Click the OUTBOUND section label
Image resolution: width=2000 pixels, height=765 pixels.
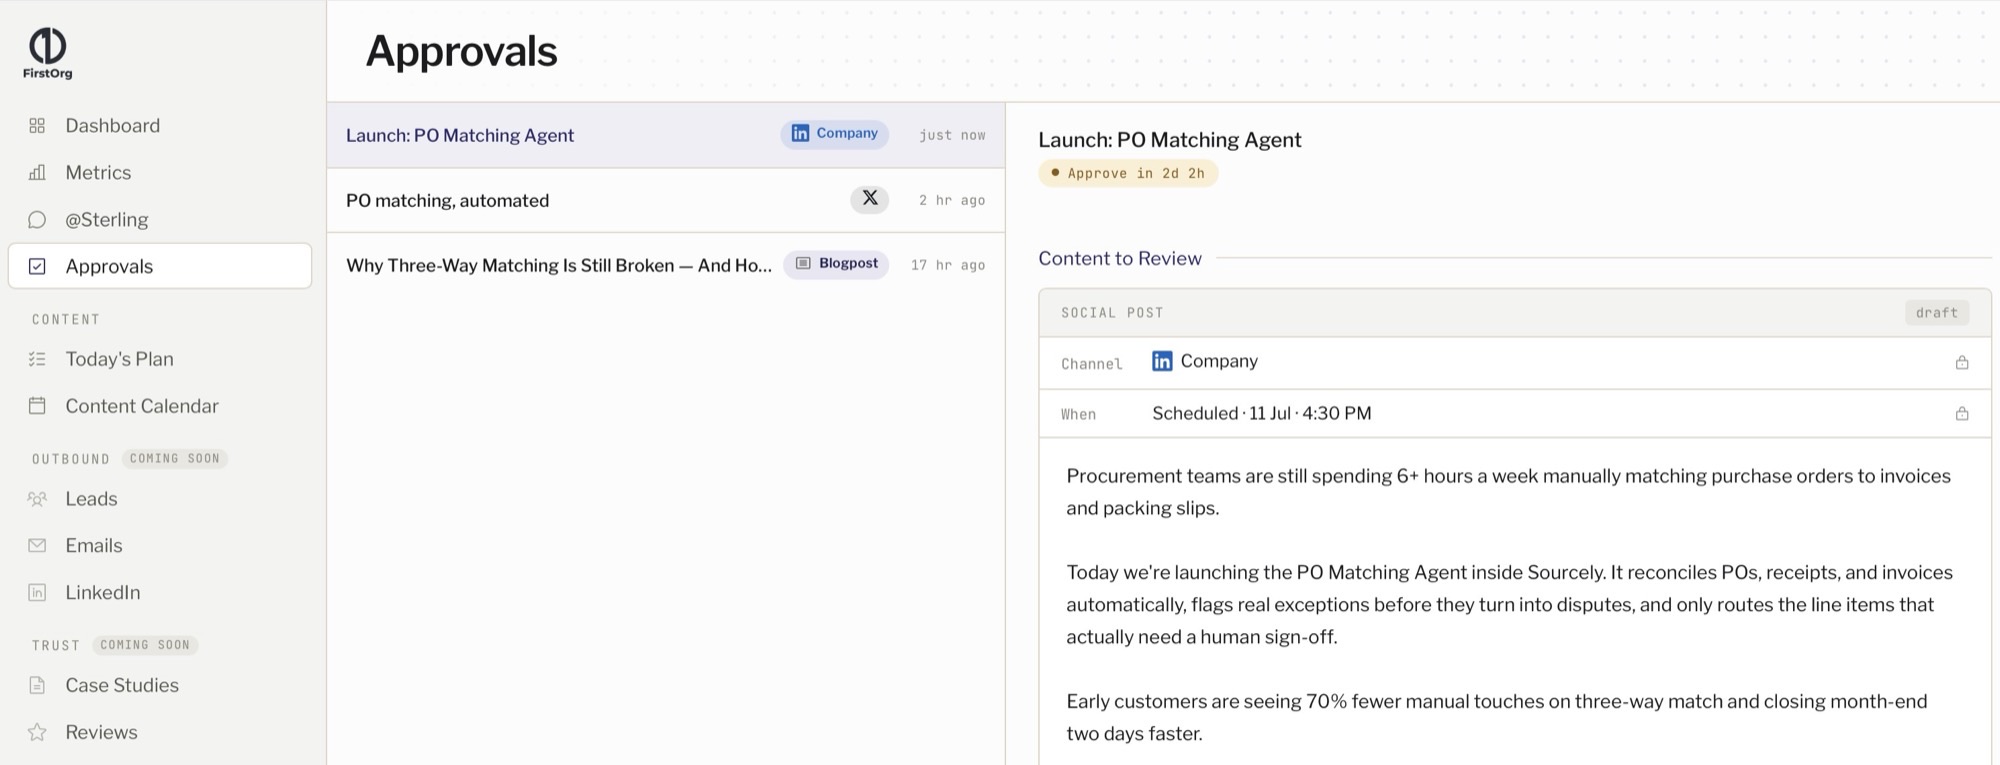(71, 459)
